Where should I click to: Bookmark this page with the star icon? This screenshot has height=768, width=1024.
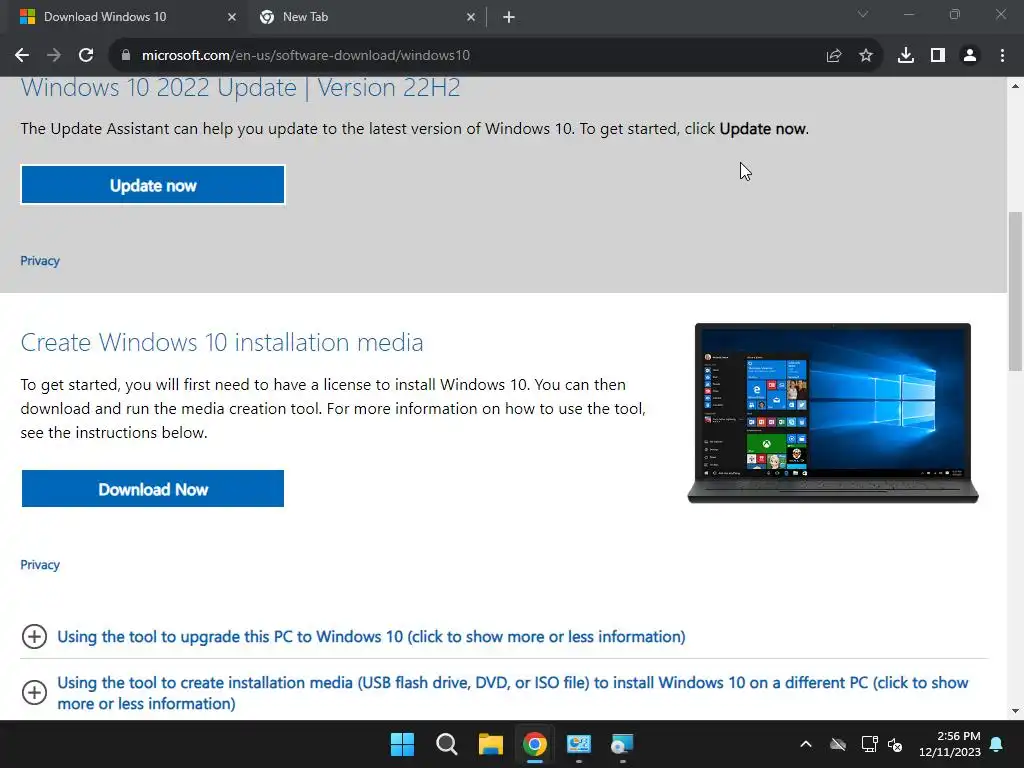(x=866, y=56)
